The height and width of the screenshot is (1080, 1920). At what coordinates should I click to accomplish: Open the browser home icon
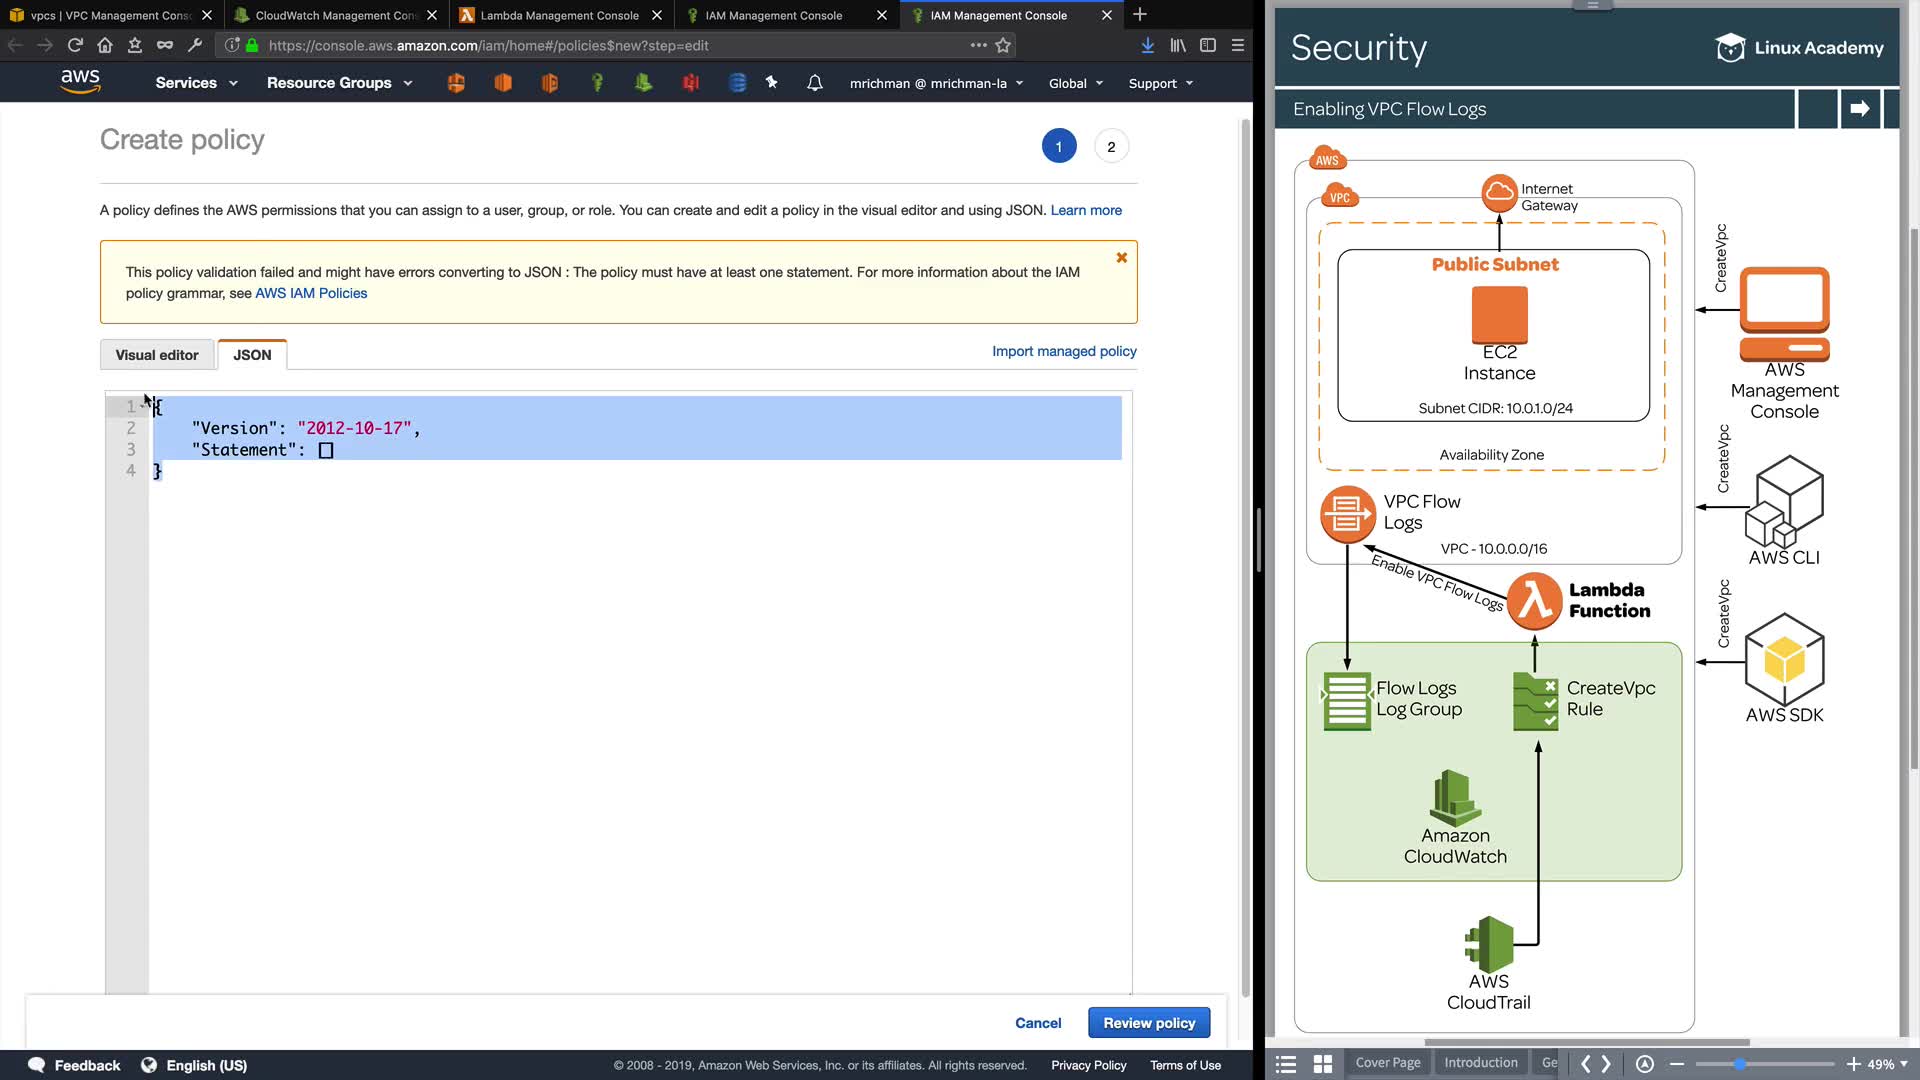coord(105,45)
